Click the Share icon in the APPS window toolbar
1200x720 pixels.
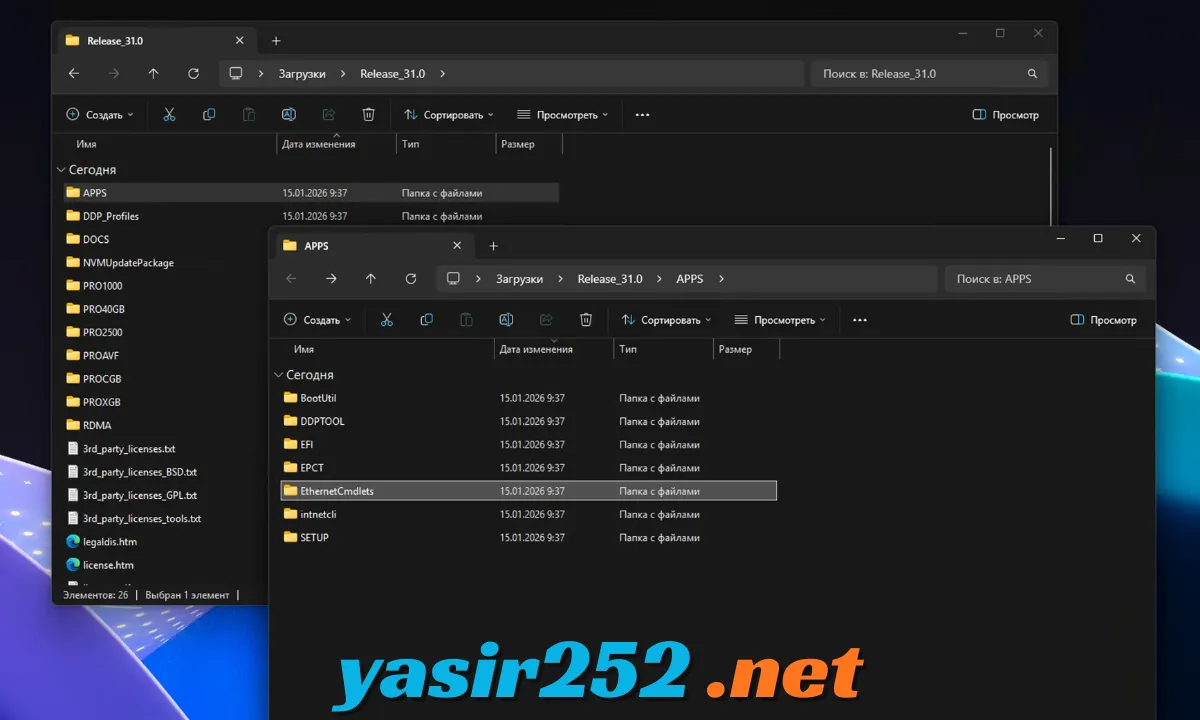(546, 320)
